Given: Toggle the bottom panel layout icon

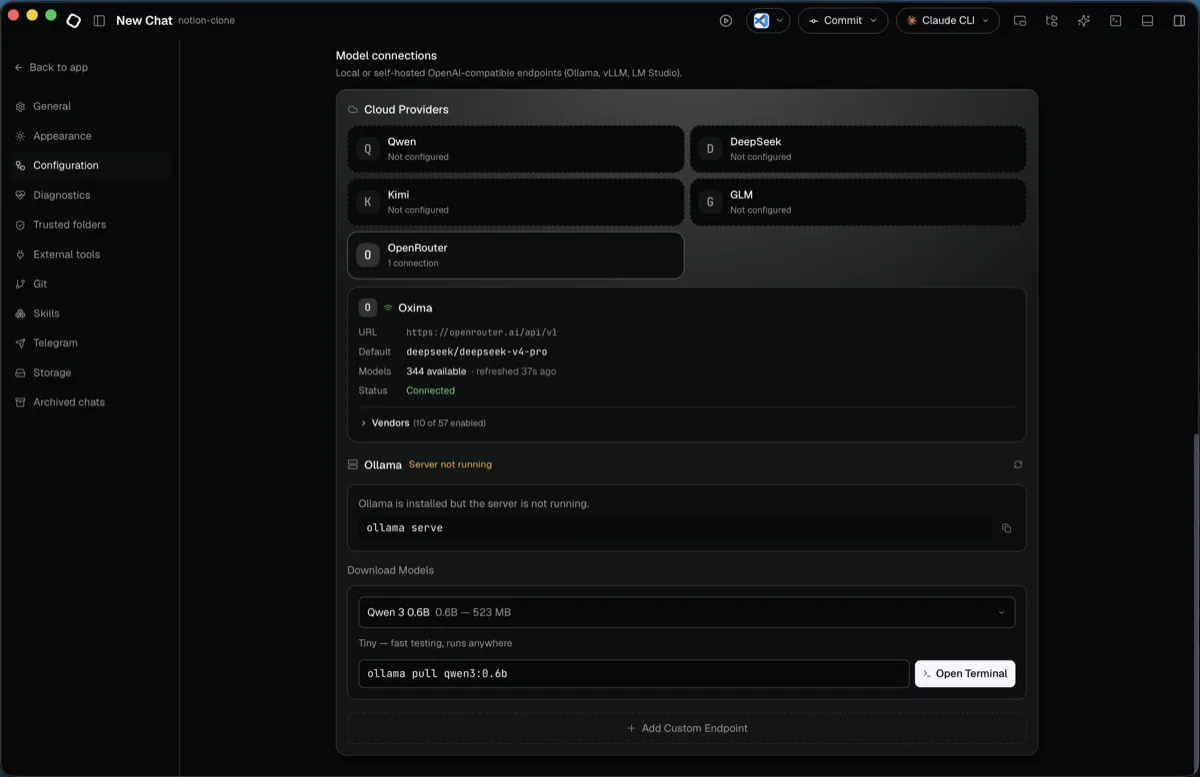Looking at the screenshot, I should click(1148, 20).
